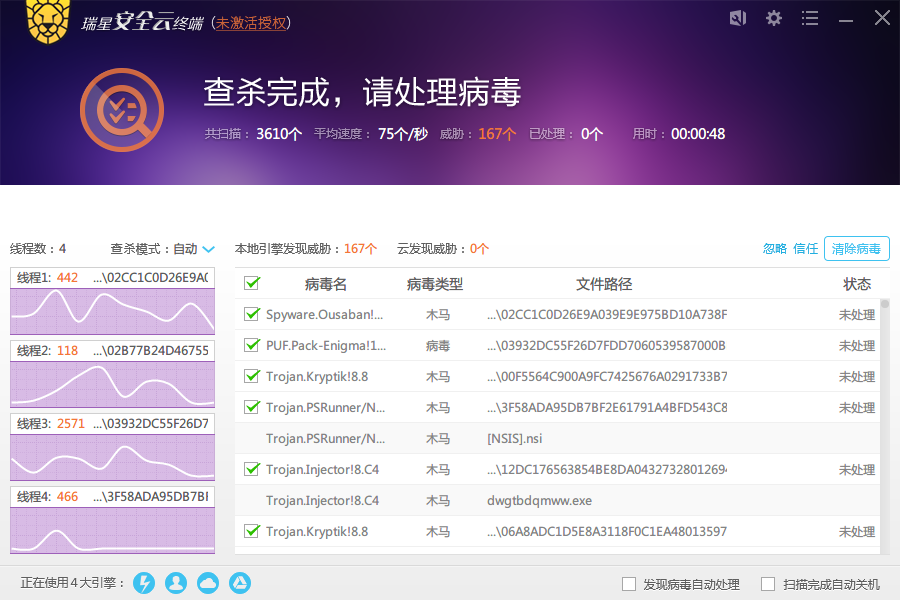900x600 pixels.
Task: Uncheck the PUF.Pack-Enigma row checkbox
Action: [x=252, y=345]
